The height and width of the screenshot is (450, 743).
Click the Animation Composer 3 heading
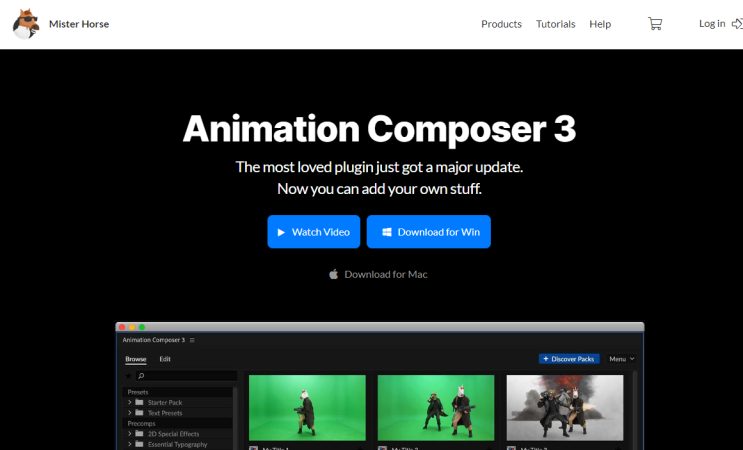pos(379,128)
